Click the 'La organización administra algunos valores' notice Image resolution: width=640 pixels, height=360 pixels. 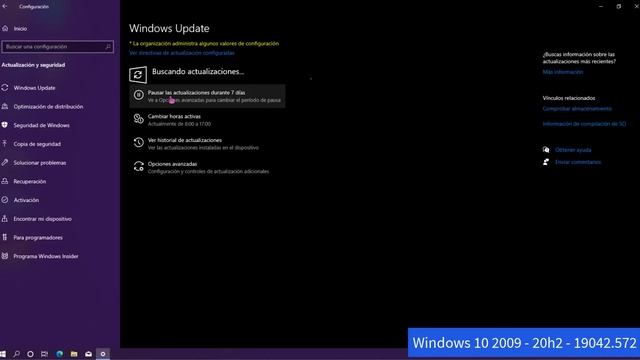point(204,43)
